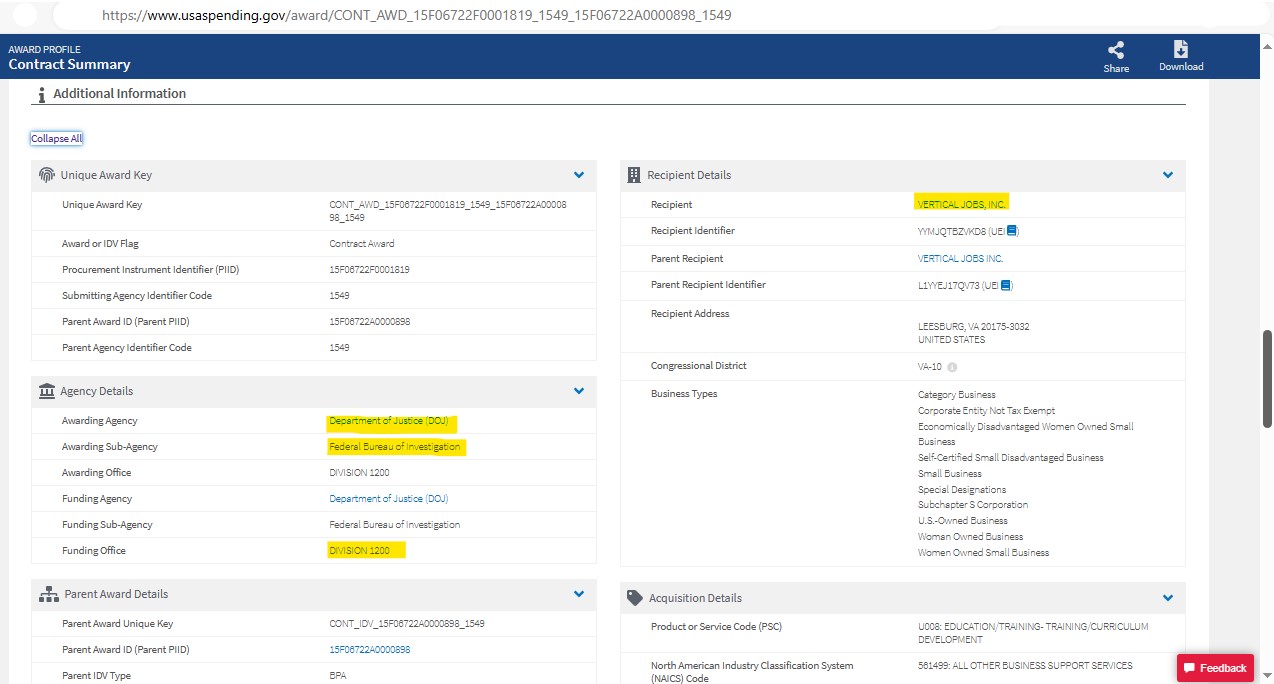Select the NAICS code 561499 description
This screenshot has height=684, width=1274.
click(1025, 666)
